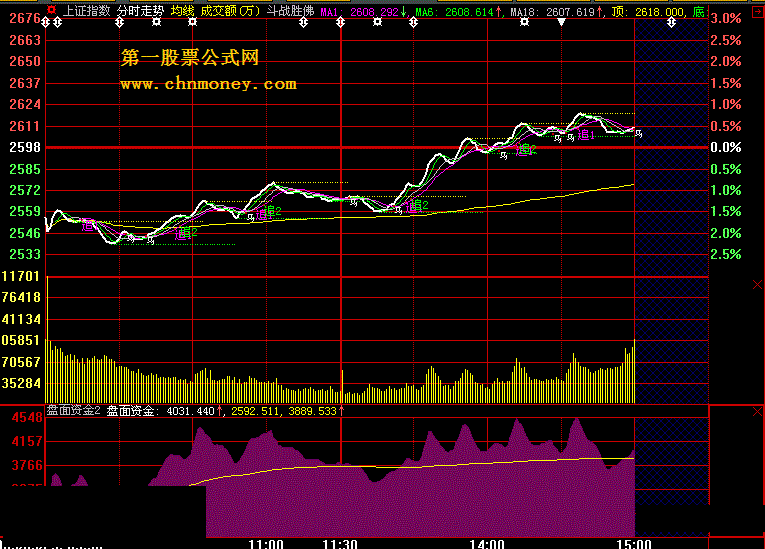The width and height of the screenshot is (765, 549).
Task: Click the white triangle marker on the top row
Action: tap(562, 22)
